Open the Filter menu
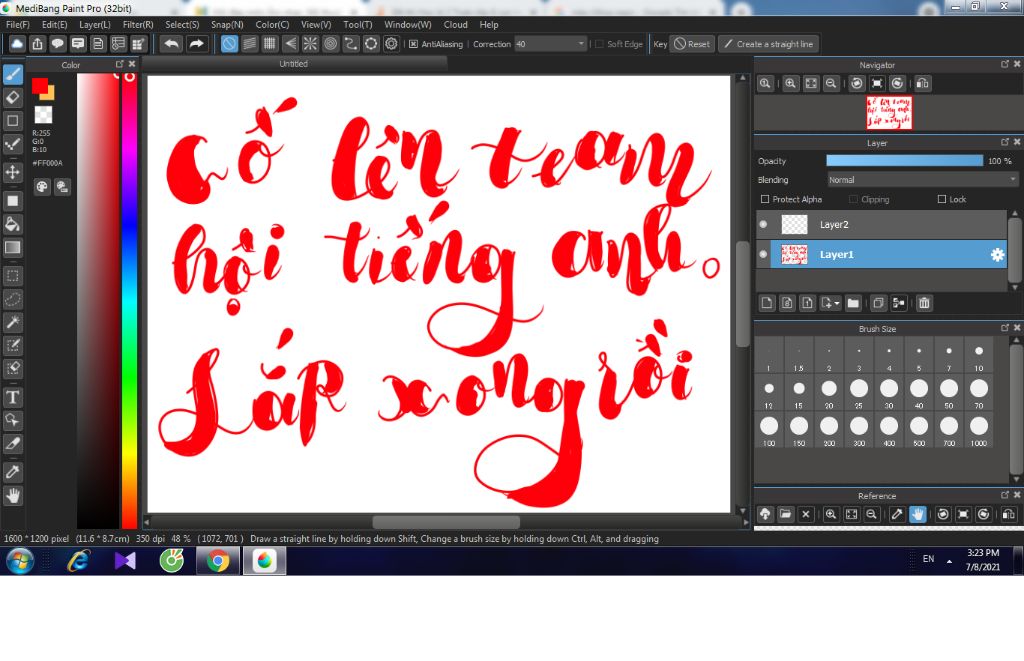The image size is (1024, 661). (x=138, y=24)
